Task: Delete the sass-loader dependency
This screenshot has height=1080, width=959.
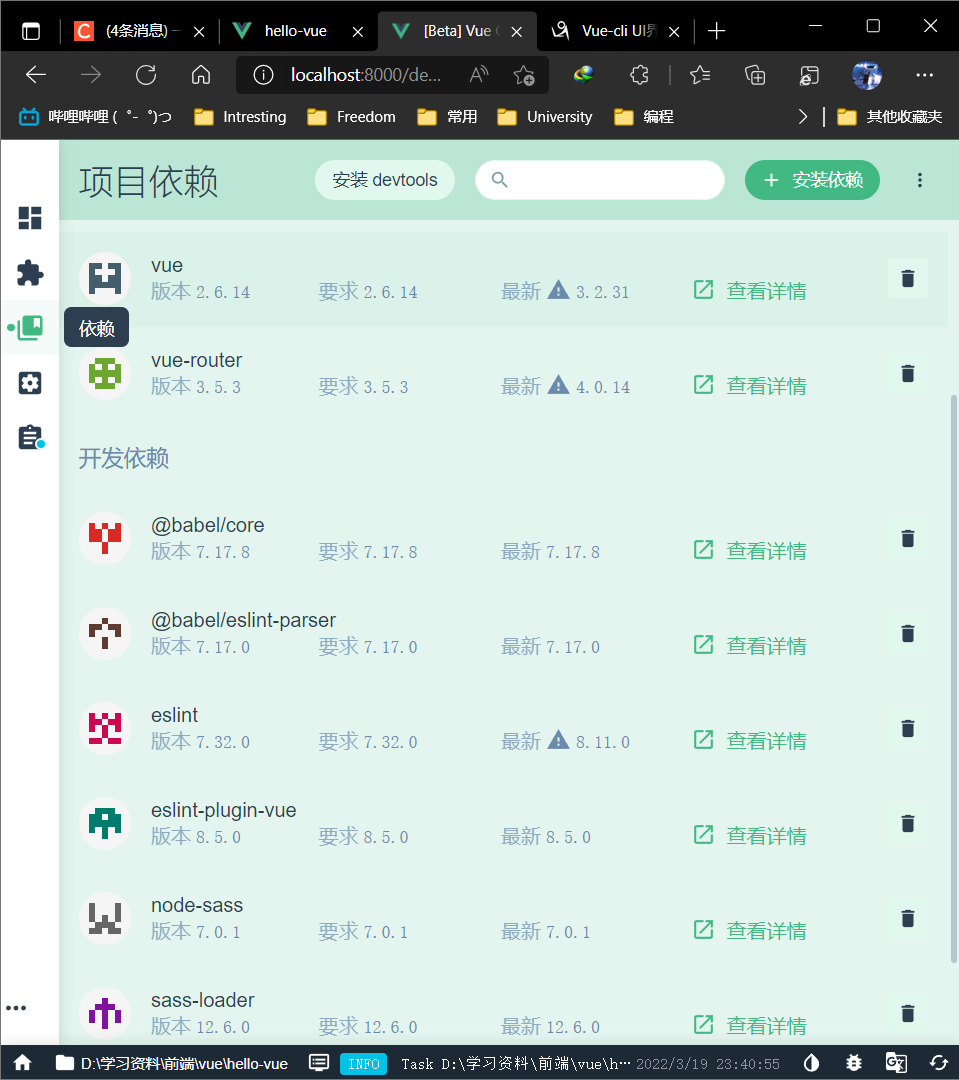Action: pyautogui.click(x=907, y=1014)
